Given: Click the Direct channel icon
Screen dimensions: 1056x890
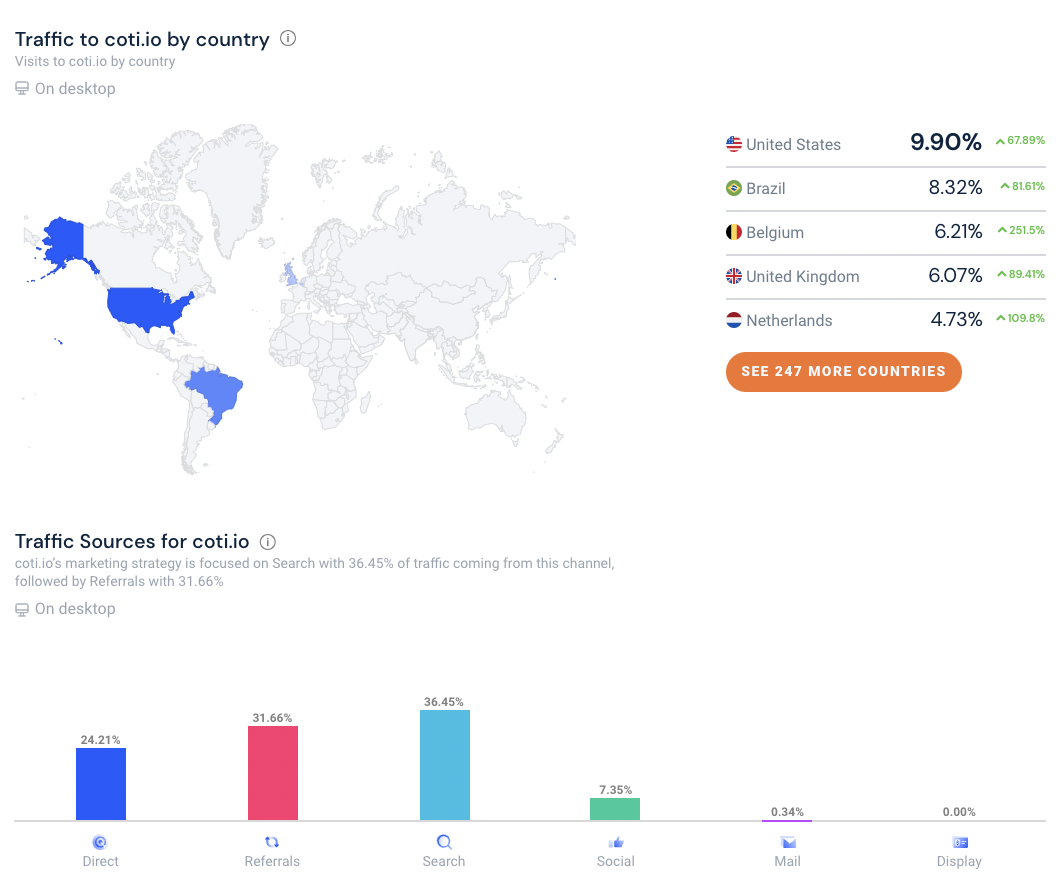Looking at the screenshot, I should click(100, 842).
